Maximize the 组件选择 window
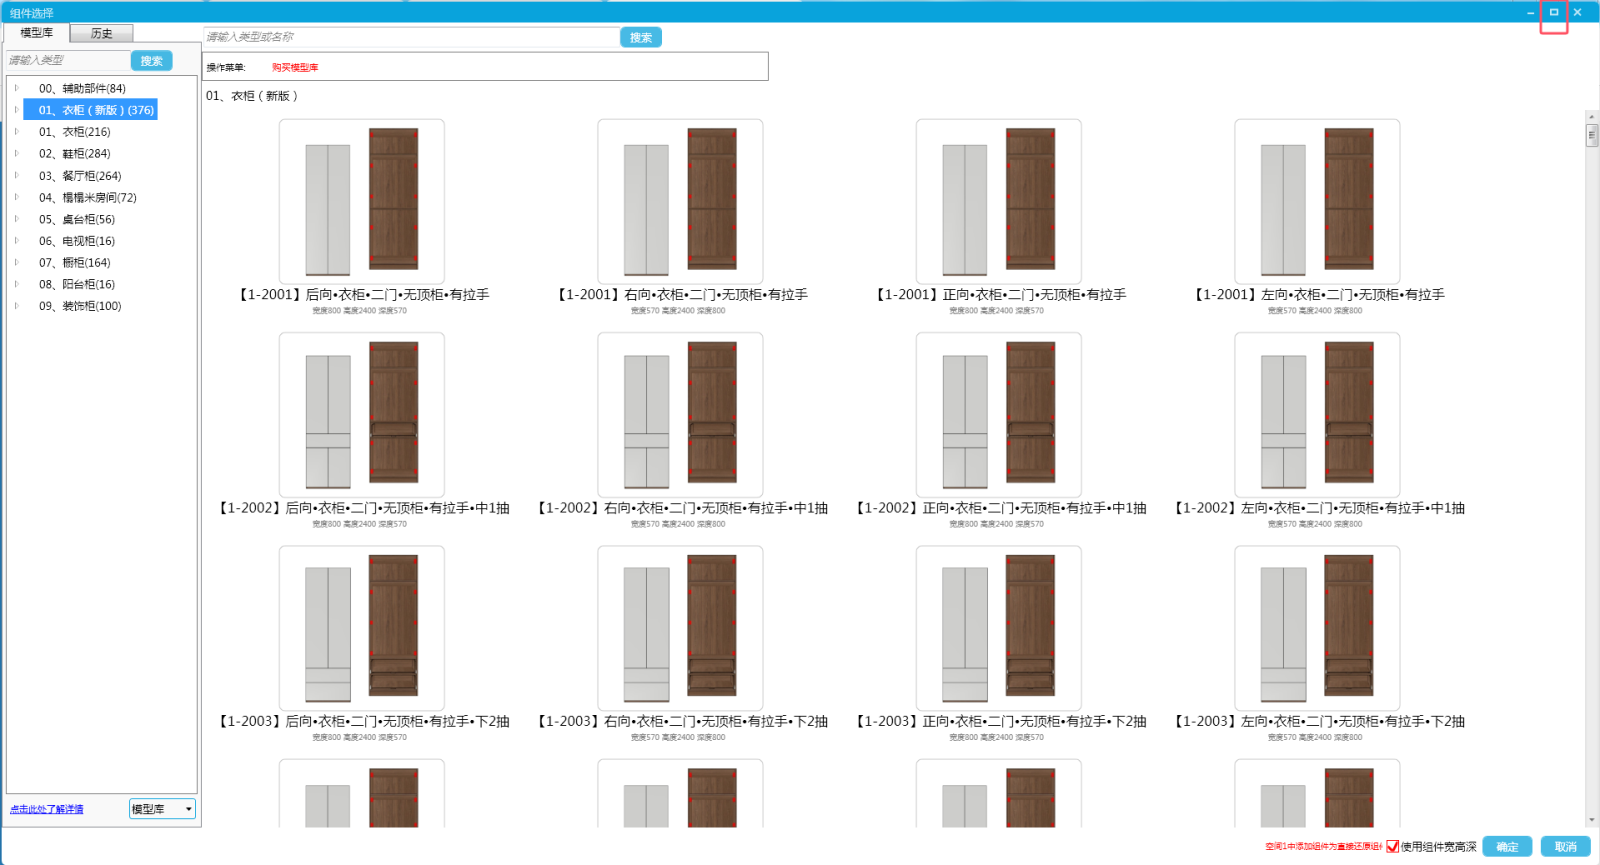Viewport: 1600px width, 865px height. [1554, 12]
